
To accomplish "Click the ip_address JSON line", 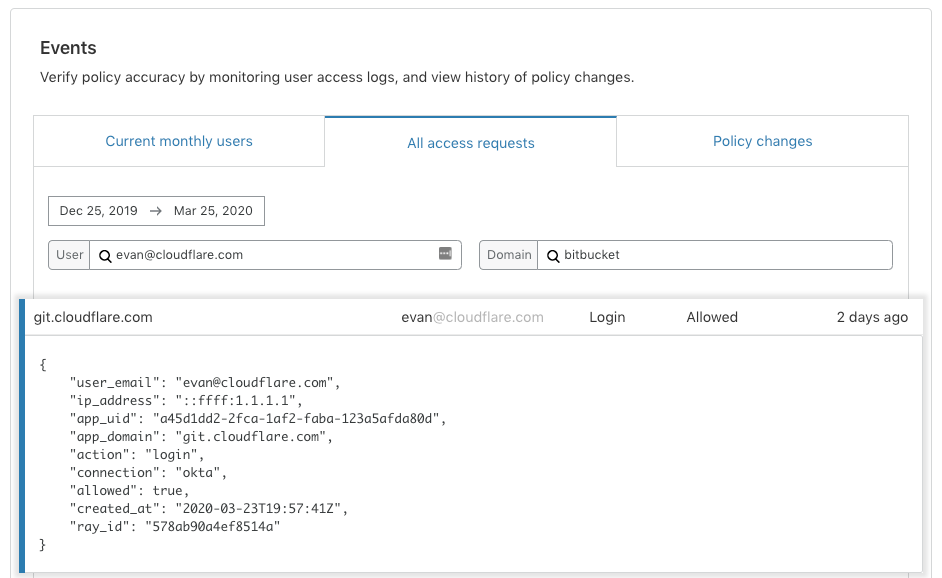I will click(186, 401).
